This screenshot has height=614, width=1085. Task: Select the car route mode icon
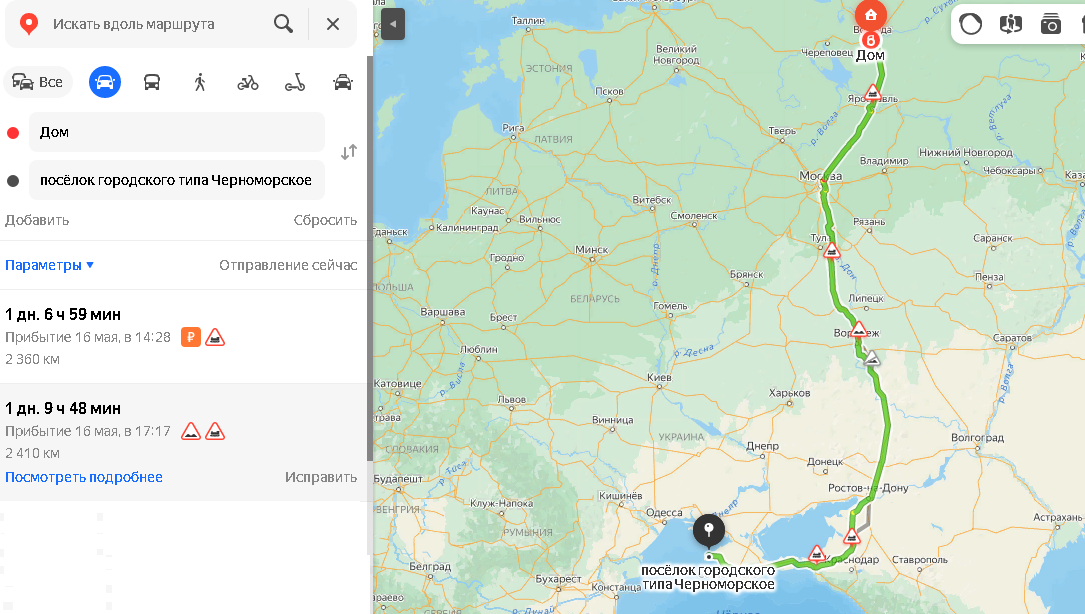coord(104,82)
